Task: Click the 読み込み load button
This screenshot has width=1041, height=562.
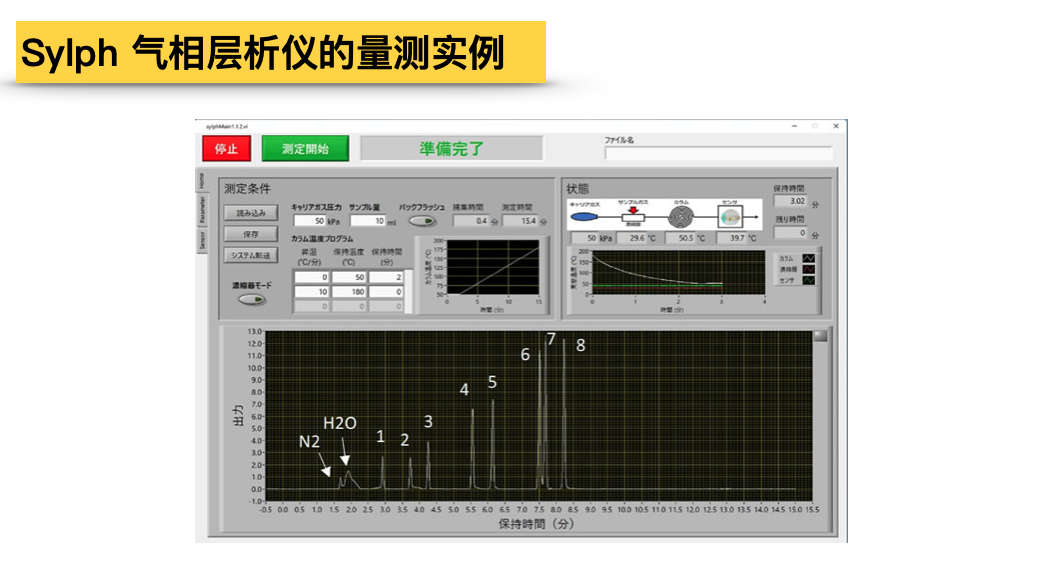Action: click(x=250, y=213)
